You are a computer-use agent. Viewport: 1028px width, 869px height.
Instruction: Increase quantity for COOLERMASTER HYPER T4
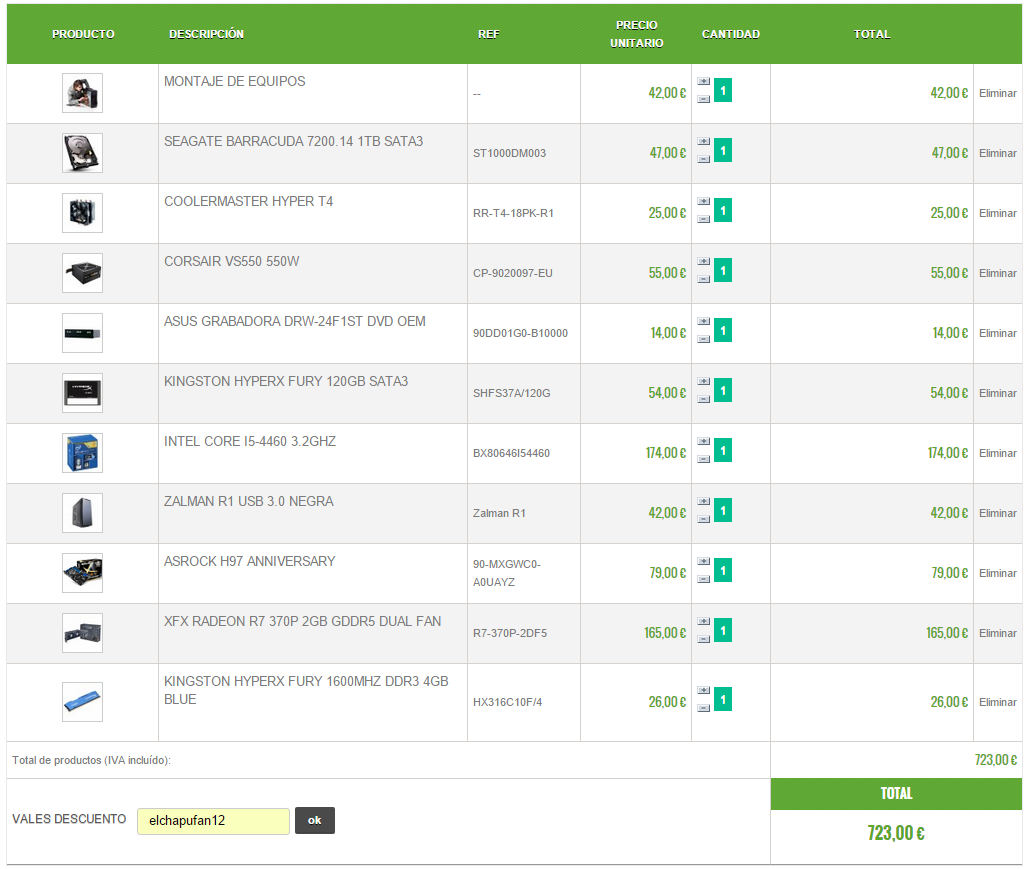(703, 202)
